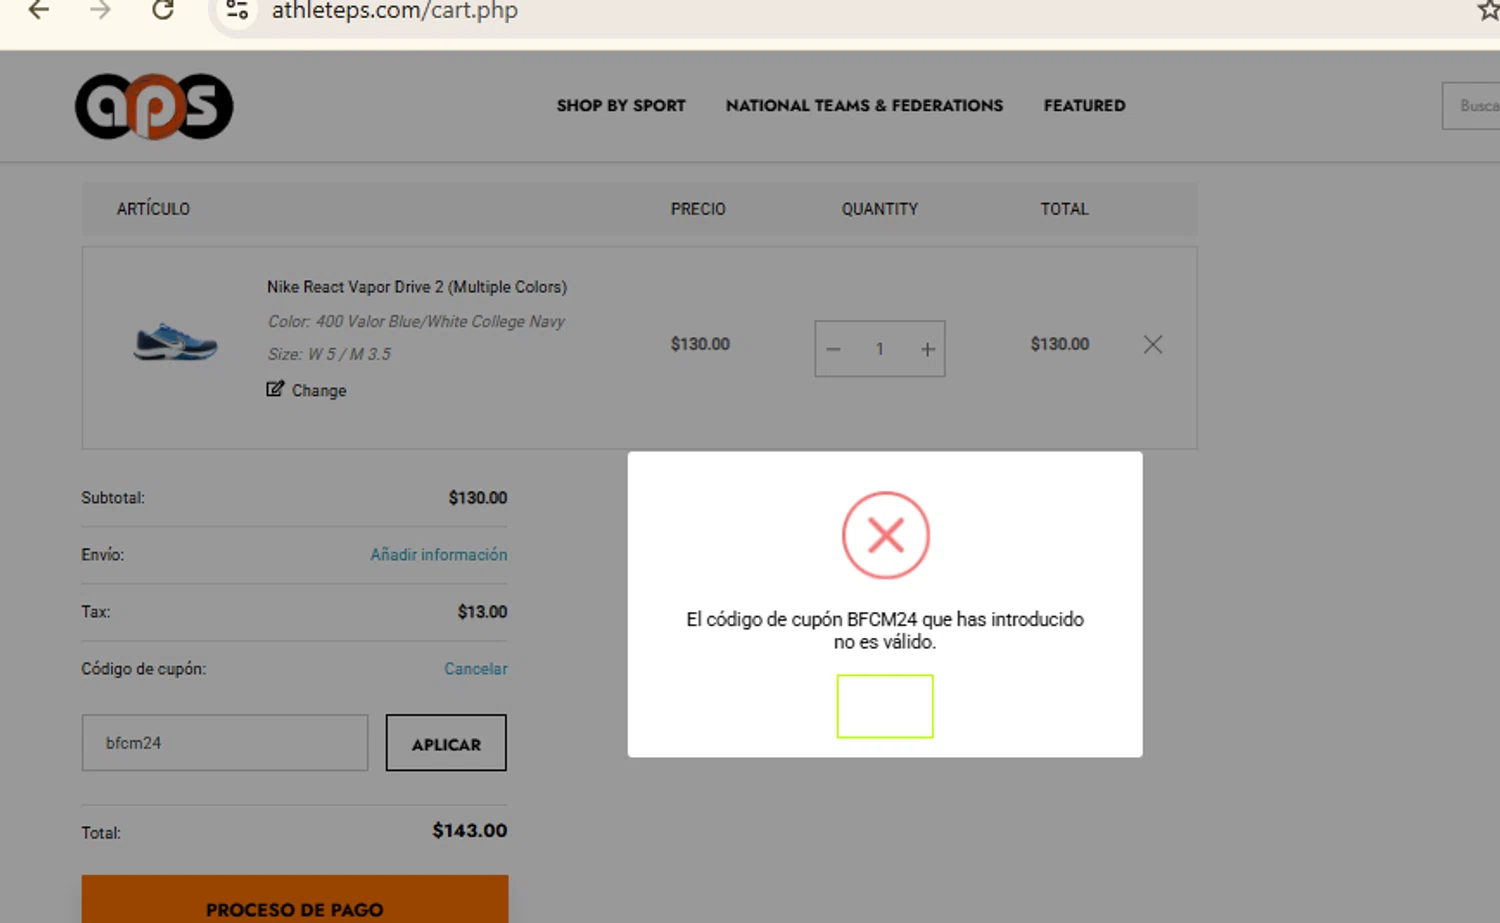Click PROCESO DE PAGO checkout button
This screenshot has height=923, width=1500.
point(295,899)
